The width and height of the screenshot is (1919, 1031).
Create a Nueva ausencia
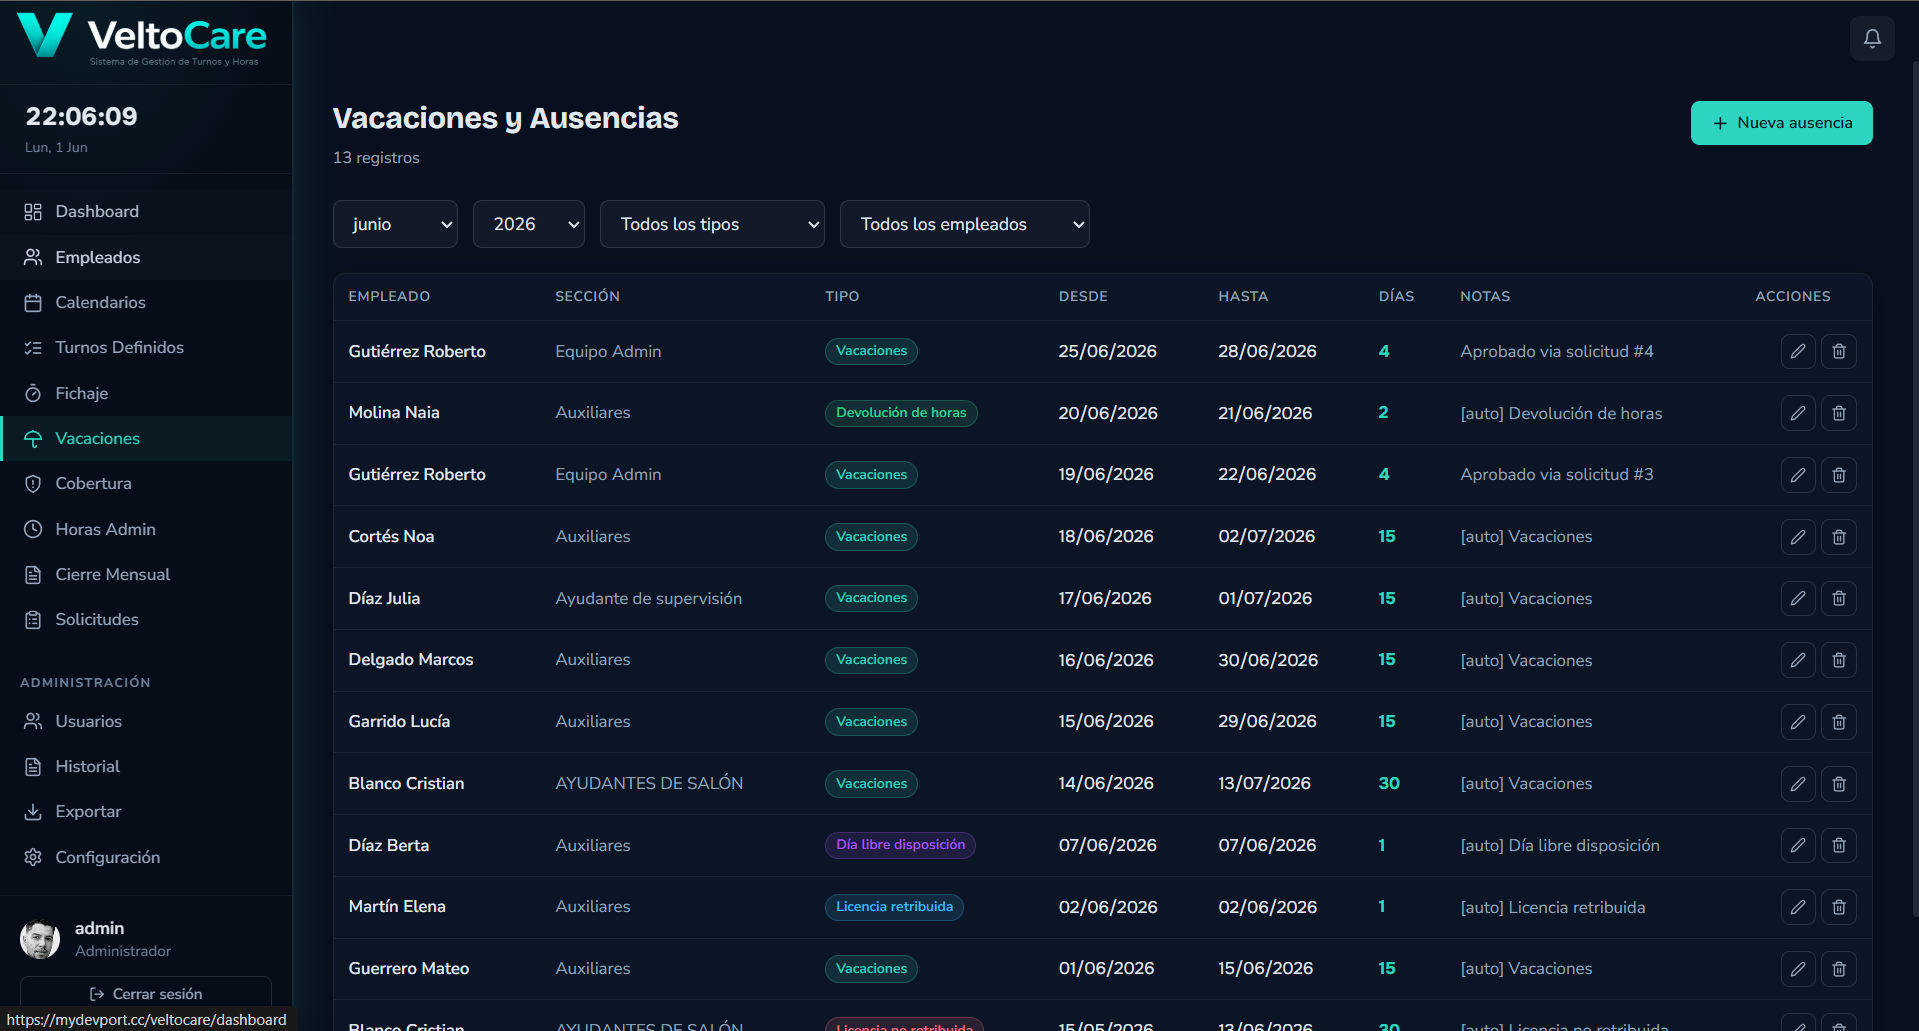coord(1781,123)
